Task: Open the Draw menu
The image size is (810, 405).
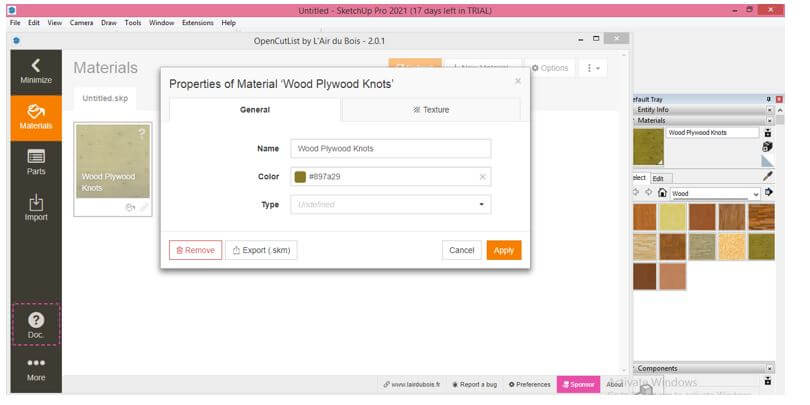Action: point(108,23)
